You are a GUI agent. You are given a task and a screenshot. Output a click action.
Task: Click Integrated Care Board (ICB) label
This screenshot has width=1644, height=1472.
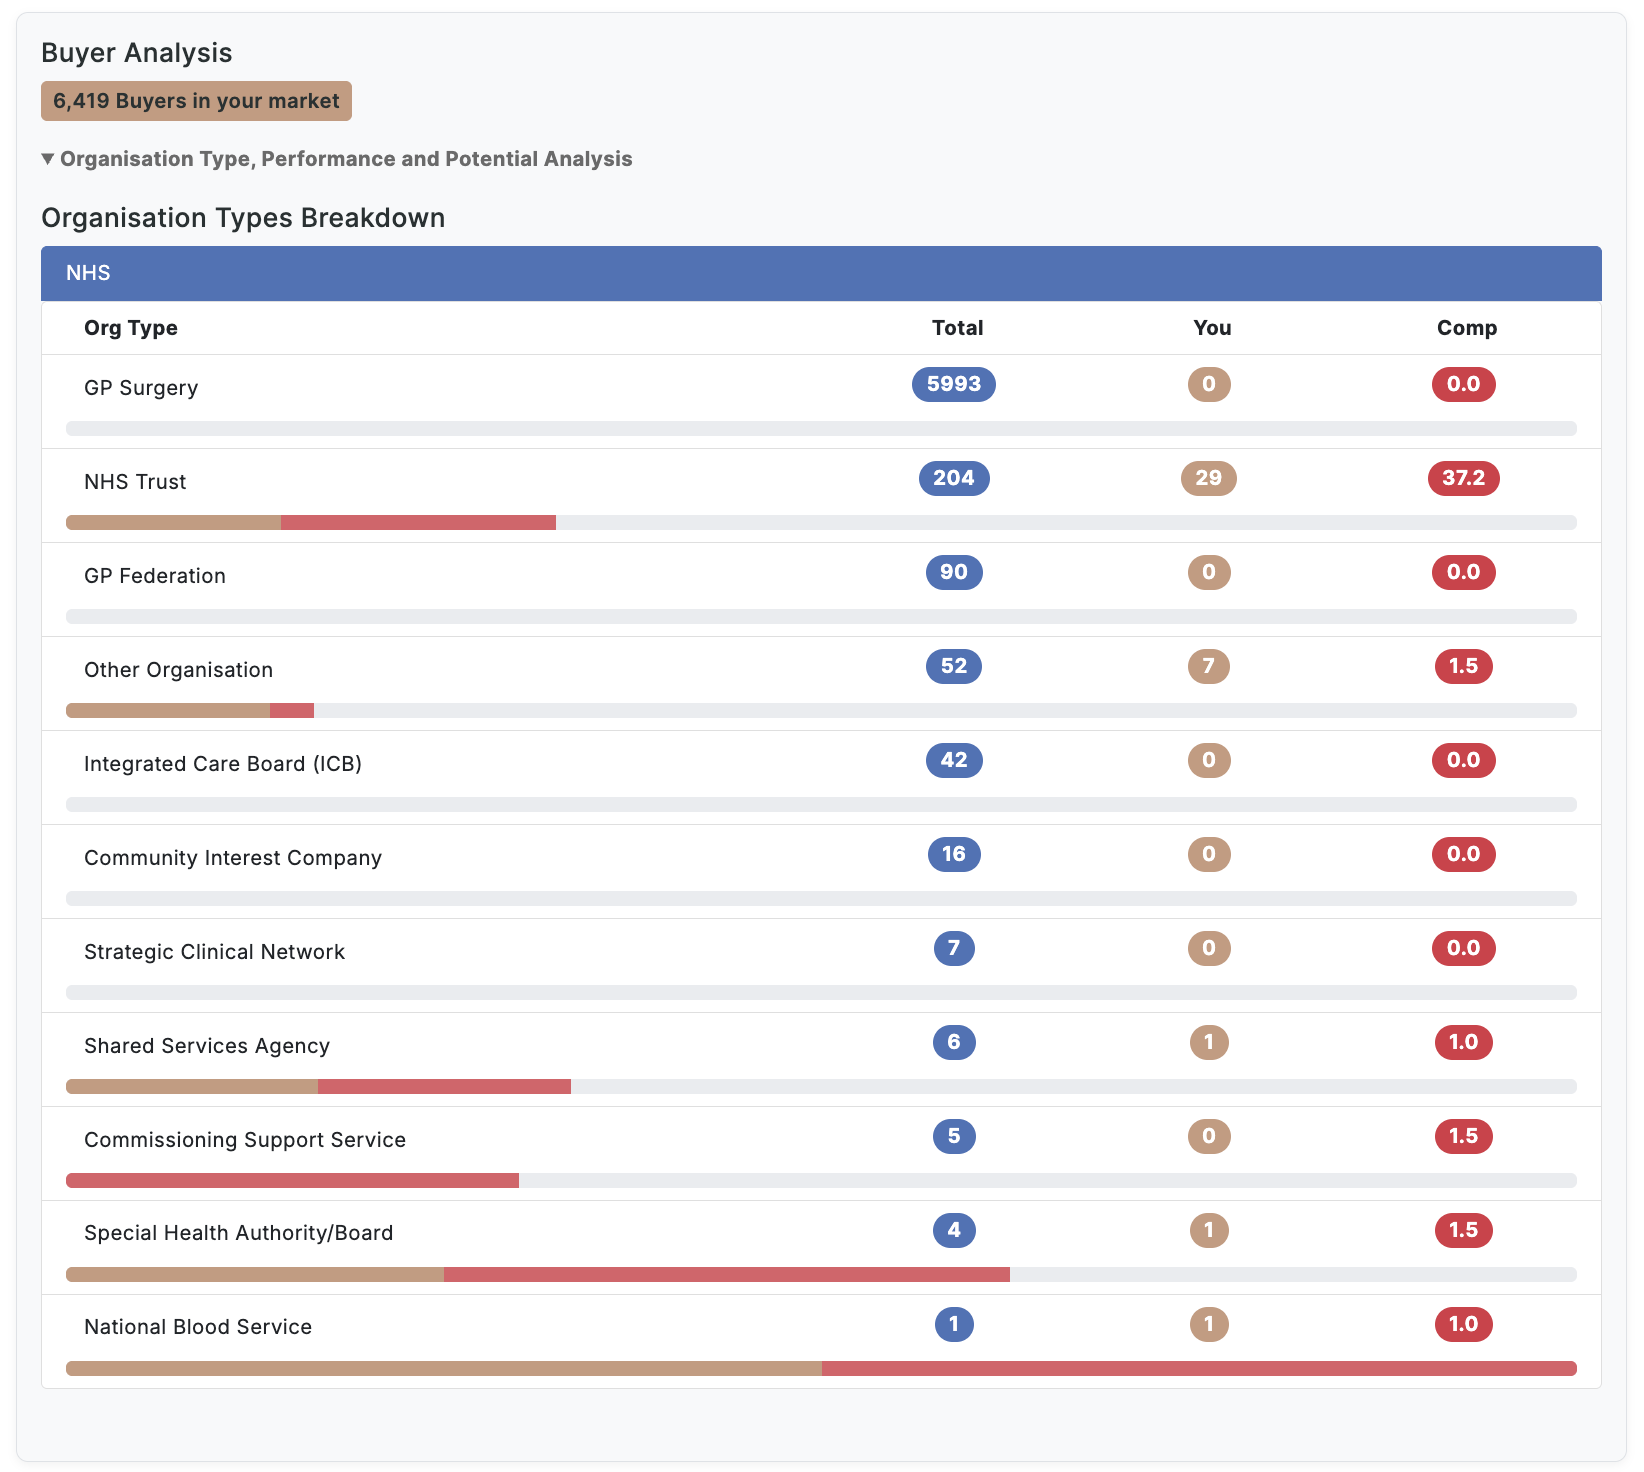tap(223, 764)
